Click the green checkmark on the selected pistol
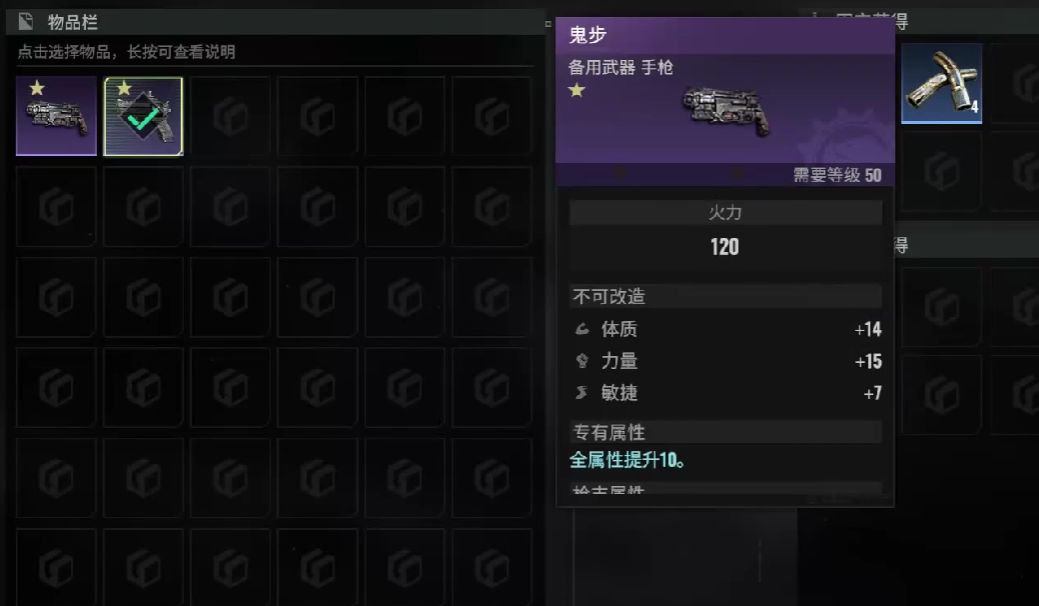The width and height of the screenshot is (1039, 606). [x=142, y=120]
